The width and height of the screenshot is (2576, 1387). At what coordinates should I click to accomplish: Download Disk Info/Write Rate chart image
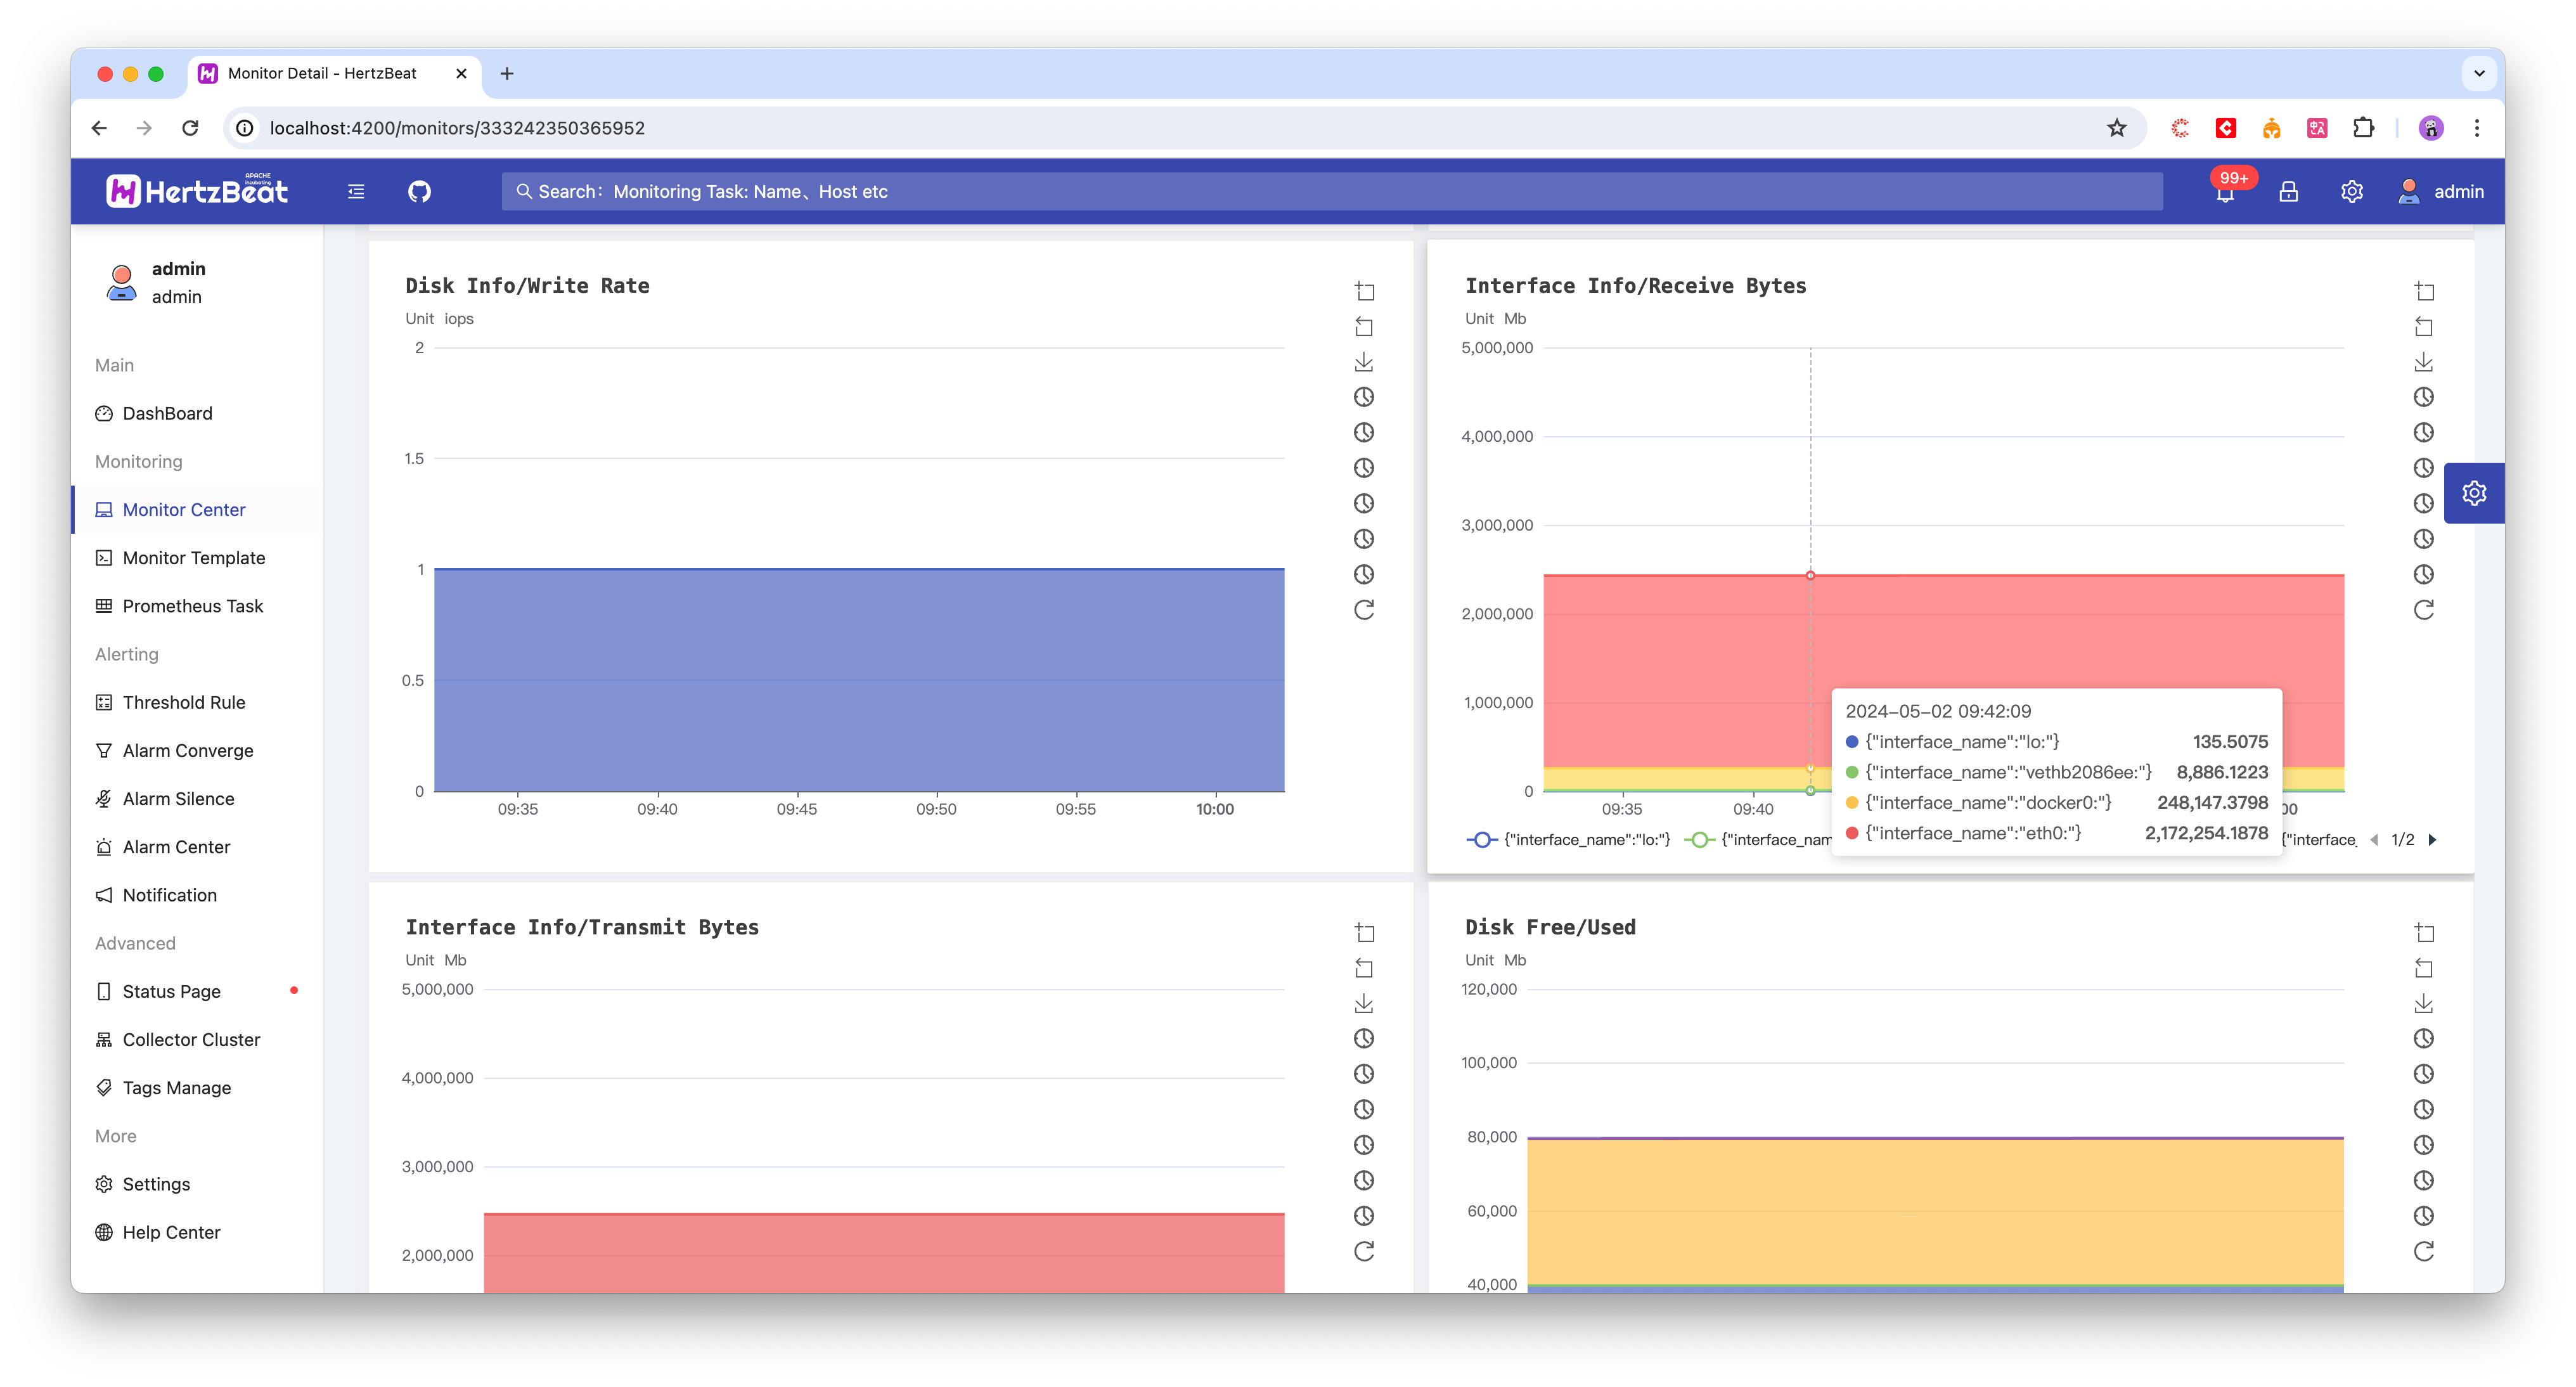(1364, 361)
